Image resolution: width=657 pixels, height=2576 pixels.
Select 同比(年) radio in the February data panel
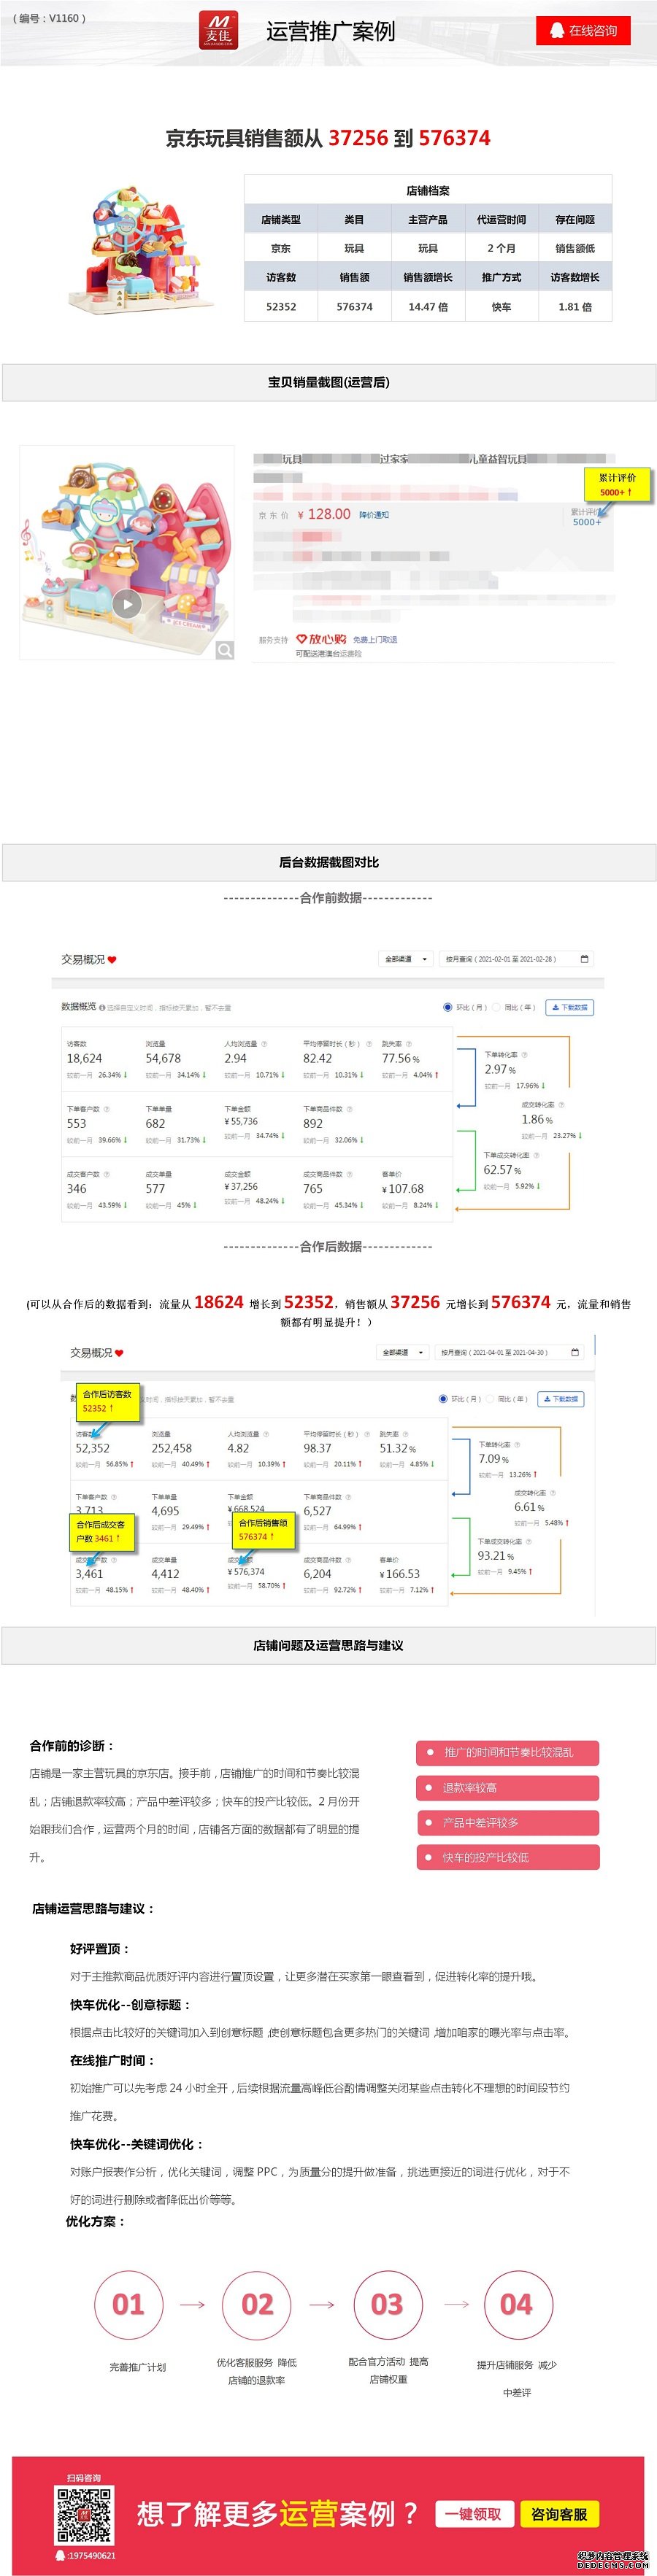coord(496,1007)
